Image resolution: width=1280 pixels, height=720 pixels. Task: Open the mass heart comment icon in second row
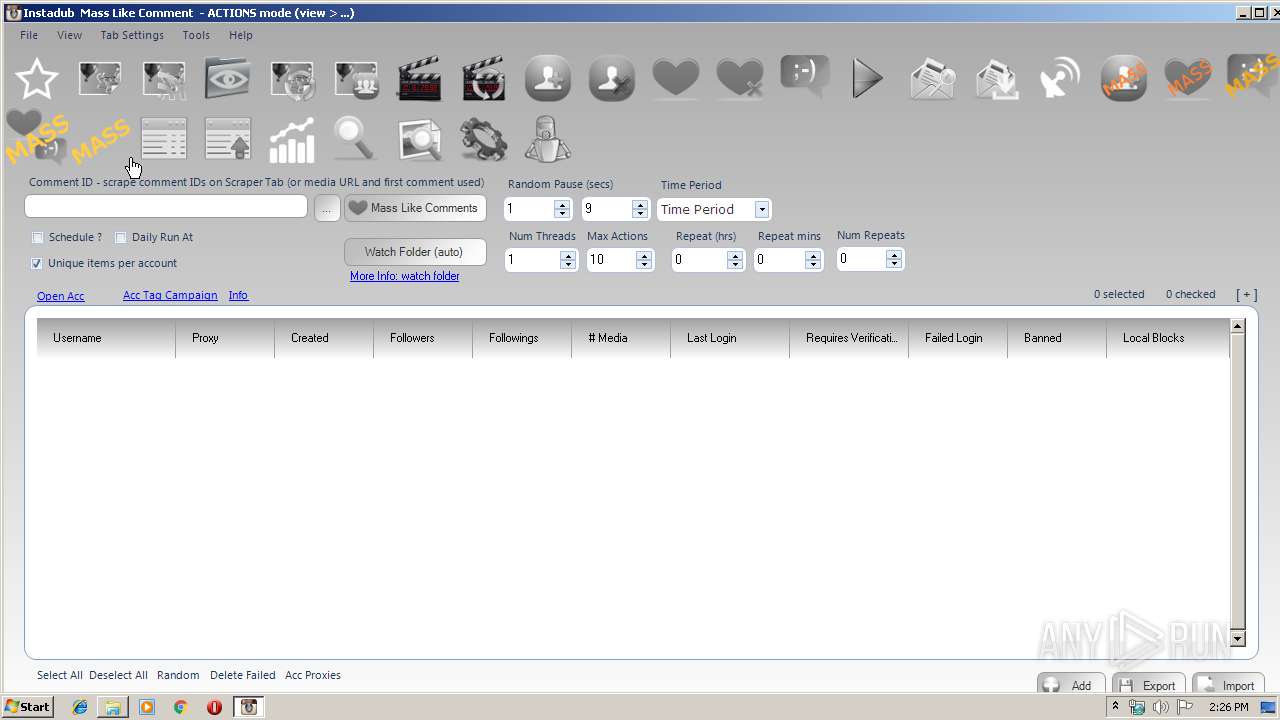37,139
